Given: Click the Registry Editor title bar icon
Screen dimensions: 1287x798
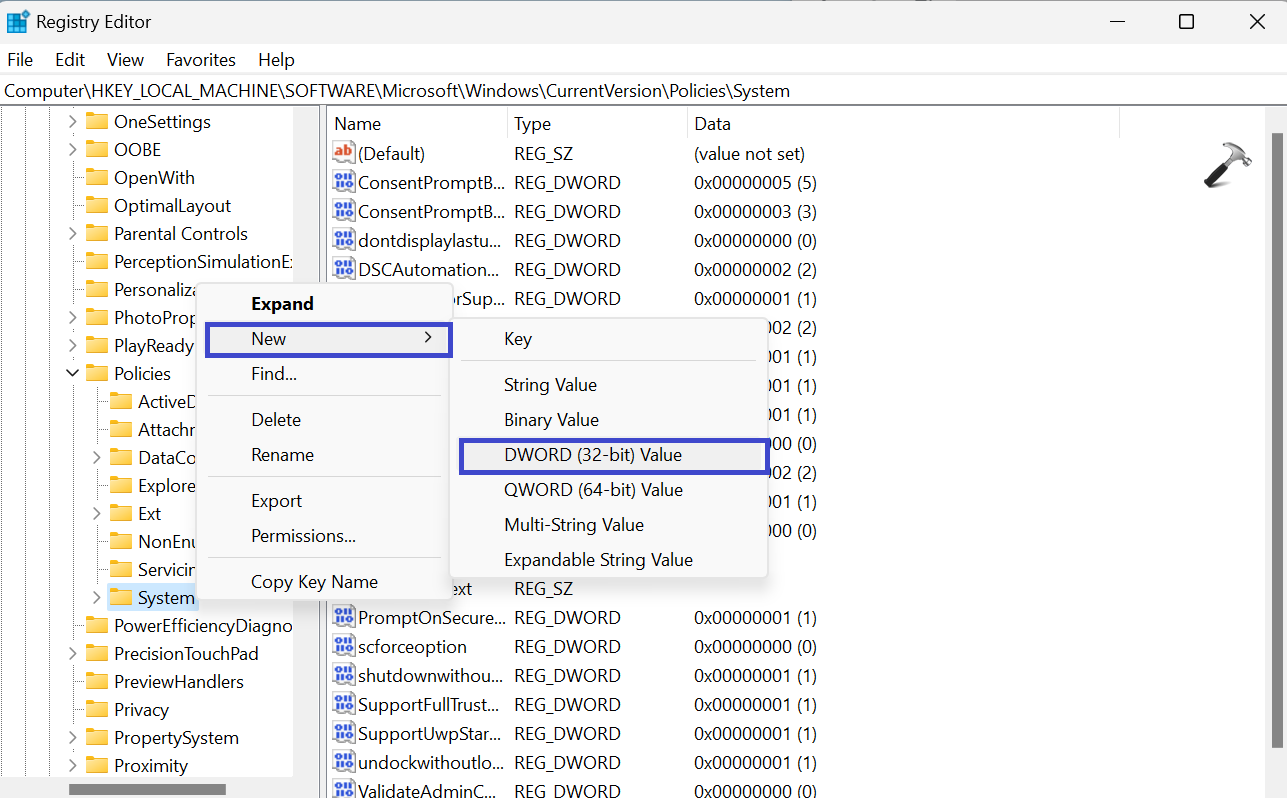Looking at the screenshot, I should (18, 21).
